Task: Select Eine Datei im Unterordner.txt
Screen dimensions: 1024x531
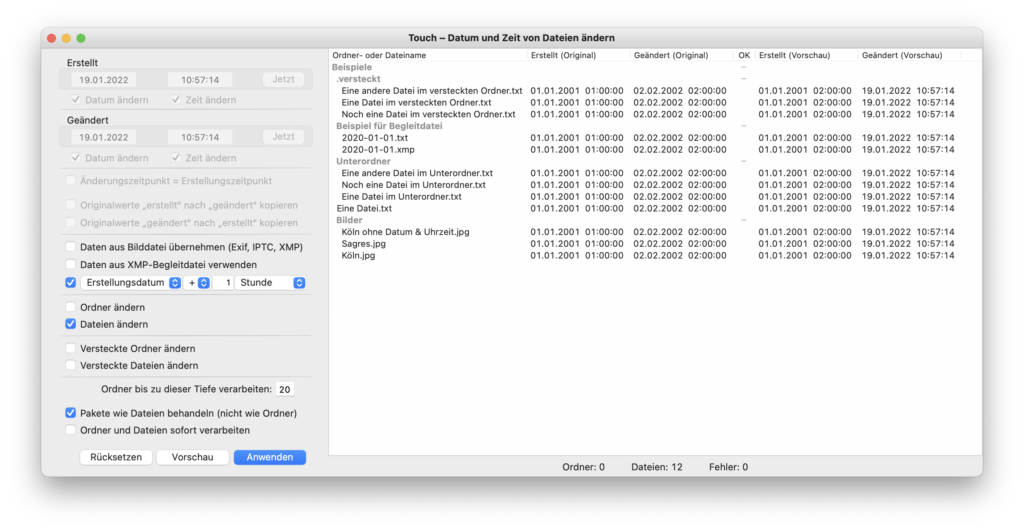Action: [x=656, y=197]
